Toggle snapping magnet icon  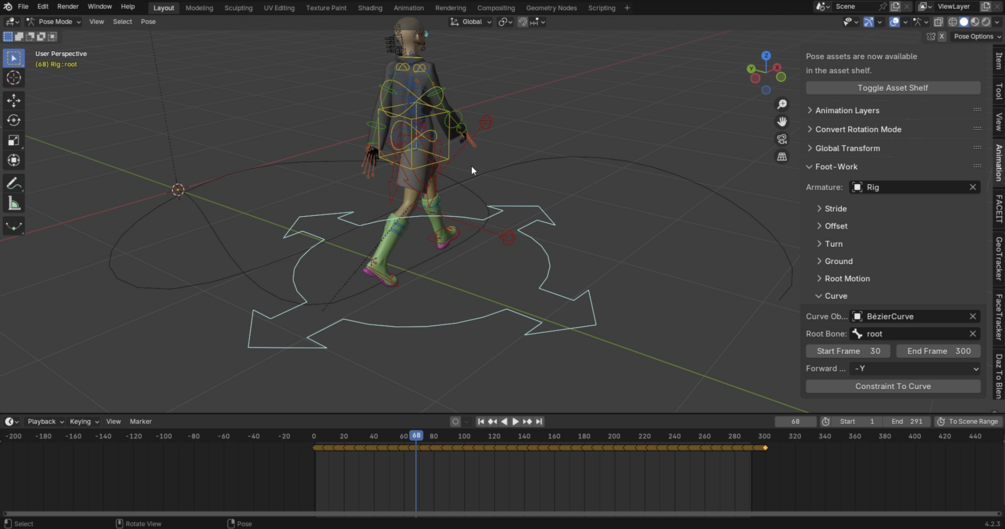pos(523,22)
